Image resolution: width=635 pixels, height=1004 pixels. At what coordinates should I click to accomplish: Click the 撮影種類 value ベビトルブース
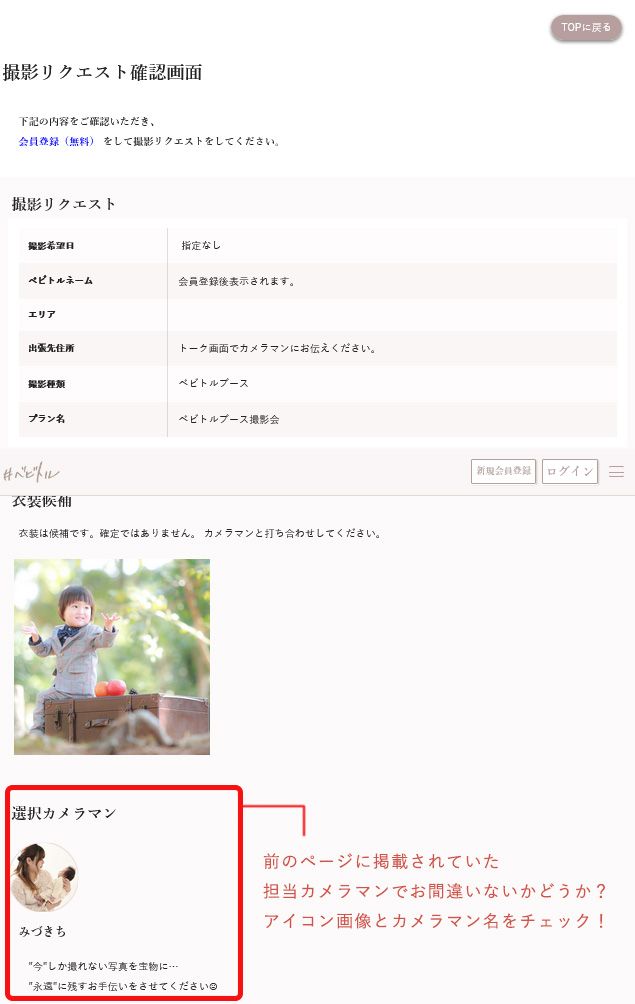point(213,383)
